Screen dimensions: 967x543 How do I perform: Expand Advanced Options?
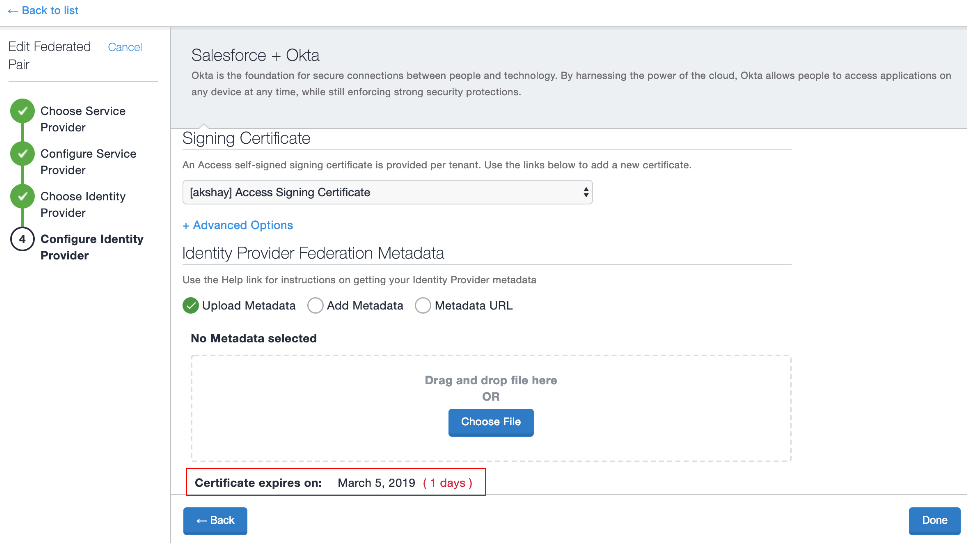[x=237, y=225]
